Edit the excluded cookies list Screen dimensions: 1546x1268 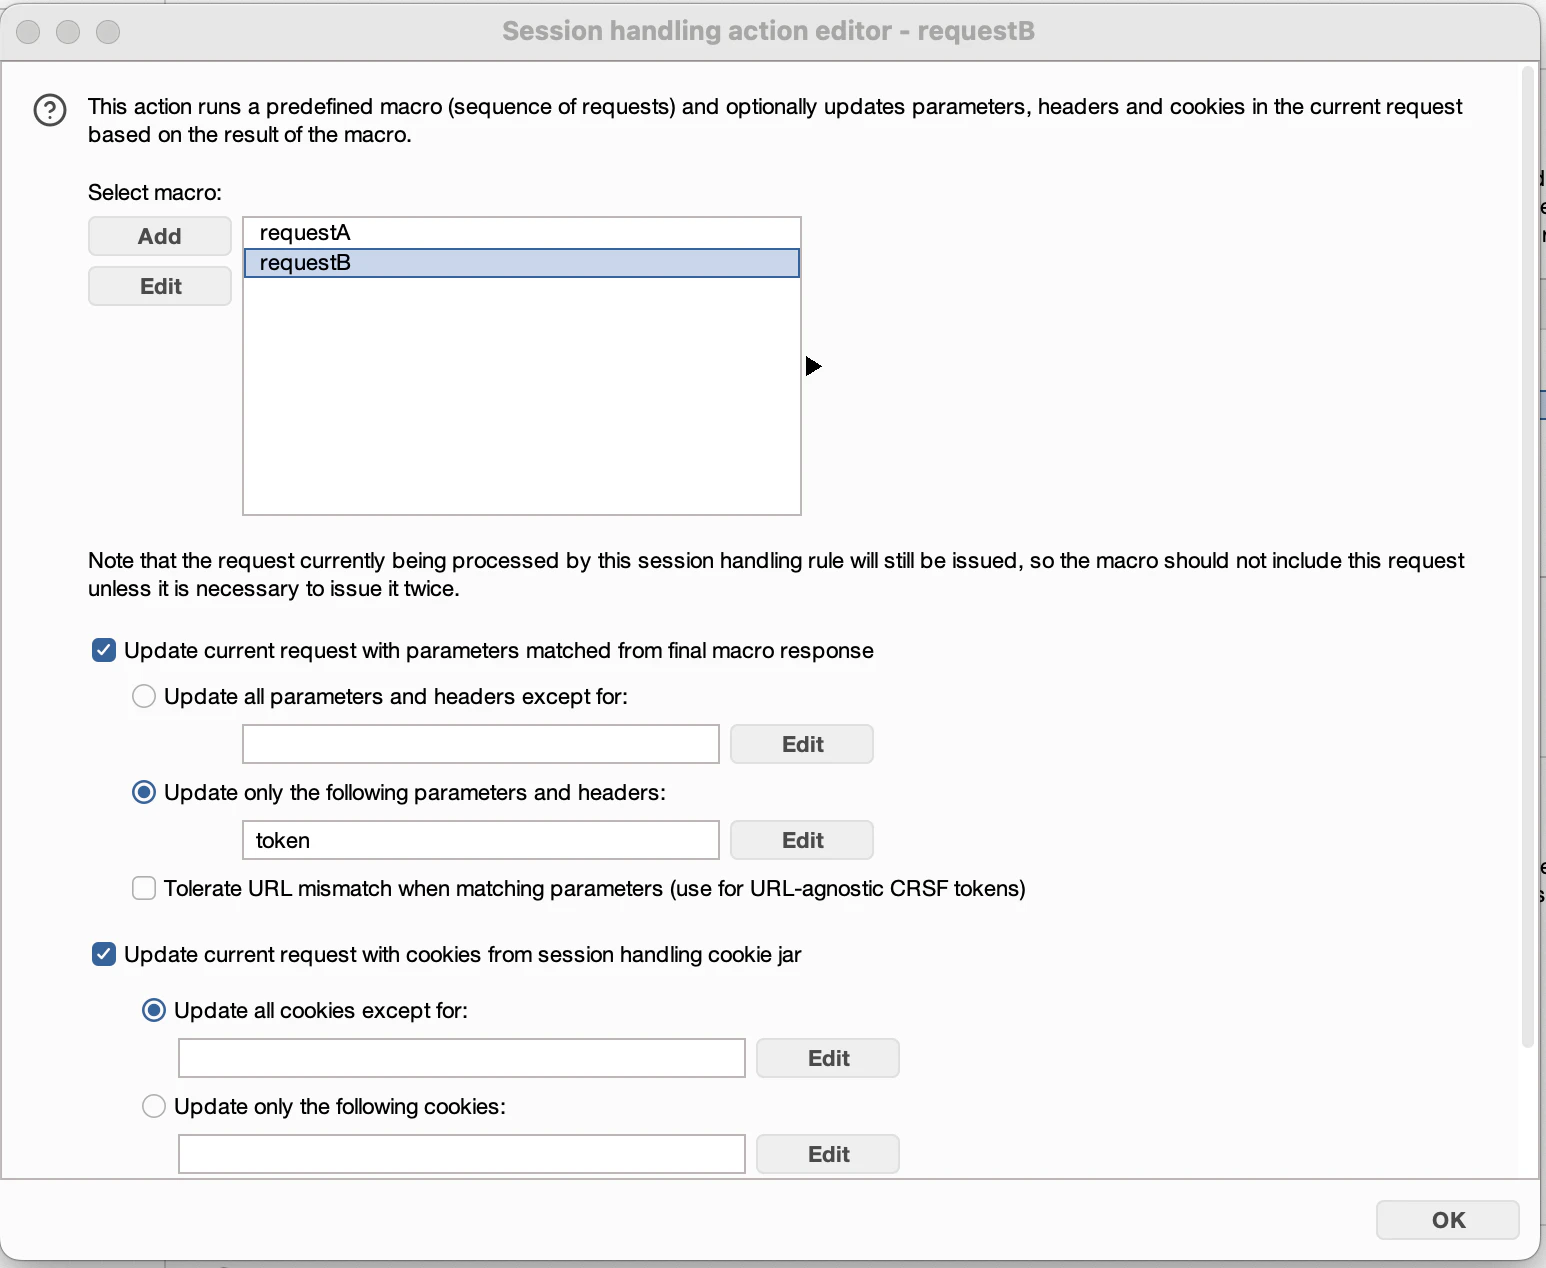point(828,1058)
